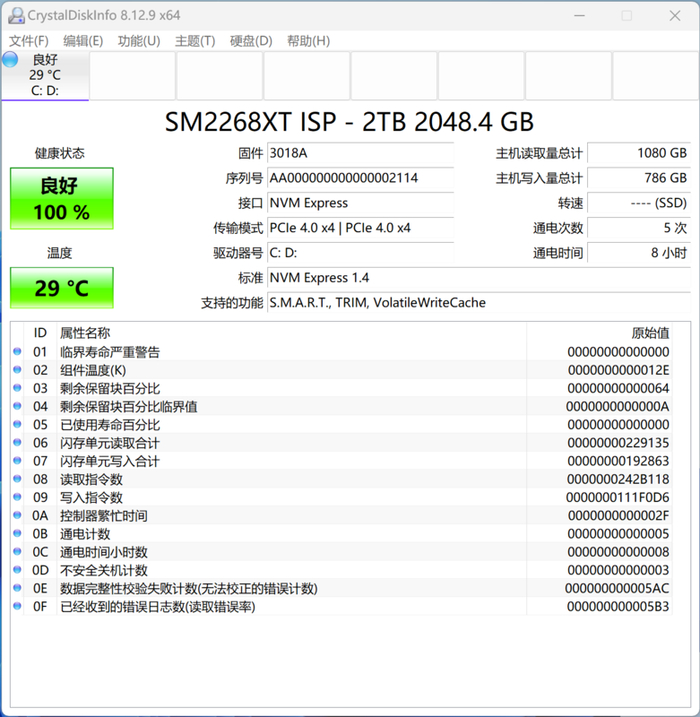Click the status dot for attribute 0F
The image size is (700, 717).
[x=17, y=606]
